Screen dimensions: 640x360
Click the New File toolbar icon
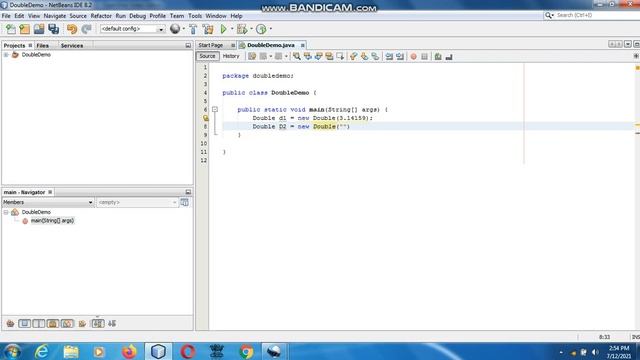point(11,29)
